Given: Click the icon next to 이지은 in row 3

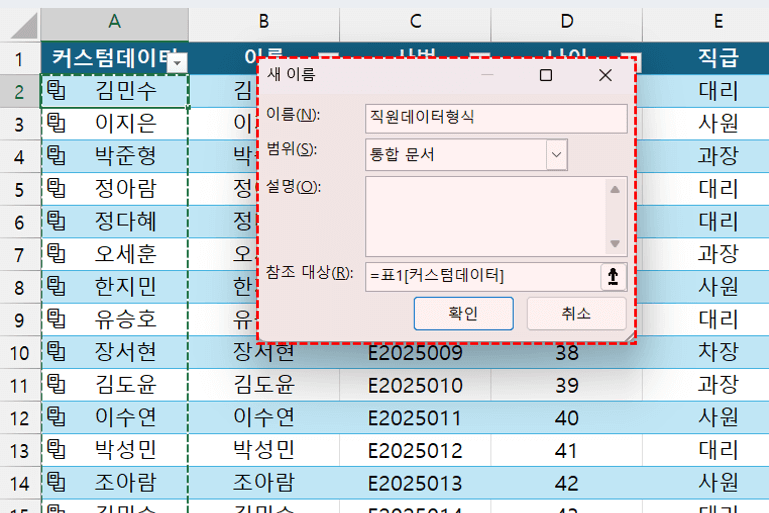Looking at the screenshot, I should pos(56,123).
